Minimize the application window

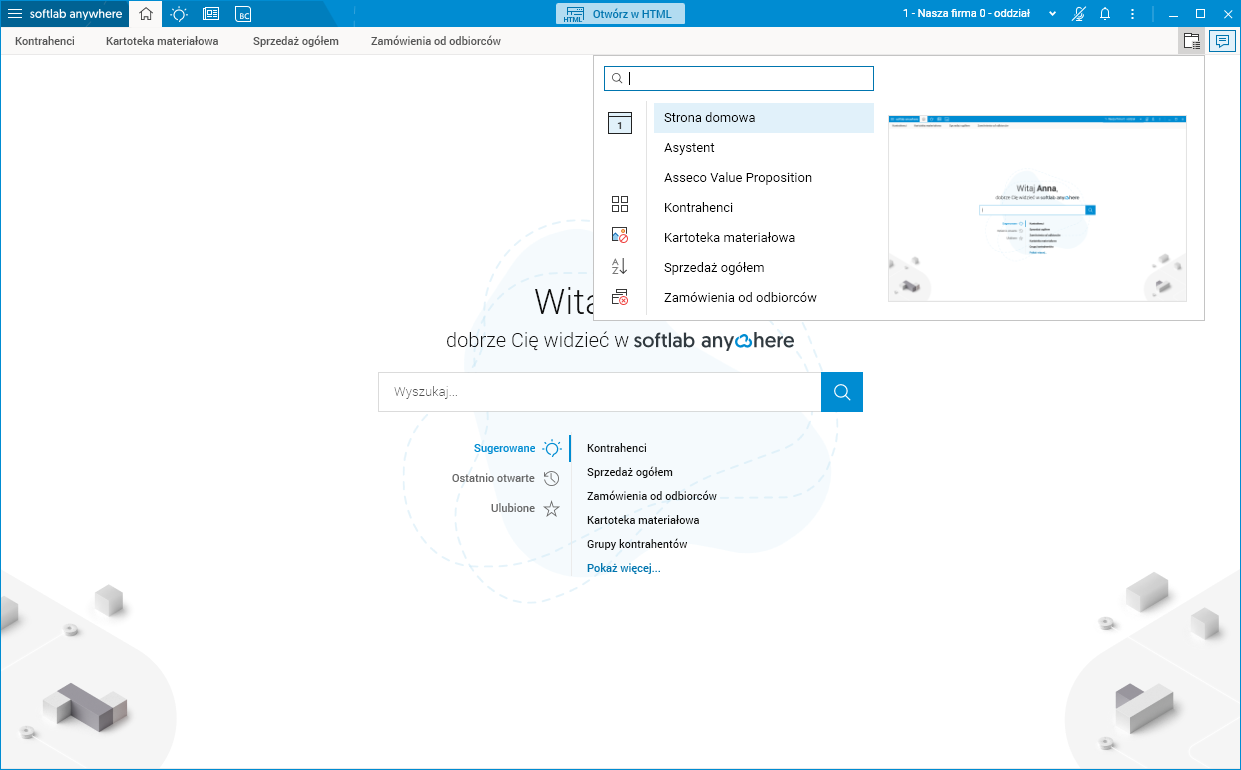1172,14
